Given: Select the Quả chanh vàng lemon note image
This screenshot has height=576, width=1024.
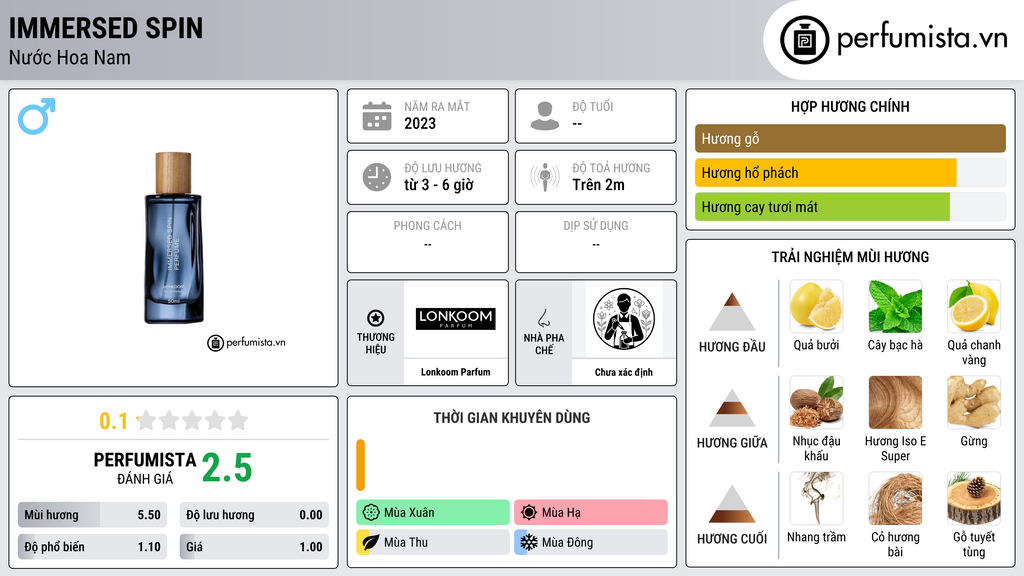Looking at the screenshot, I should pos(974,306).
